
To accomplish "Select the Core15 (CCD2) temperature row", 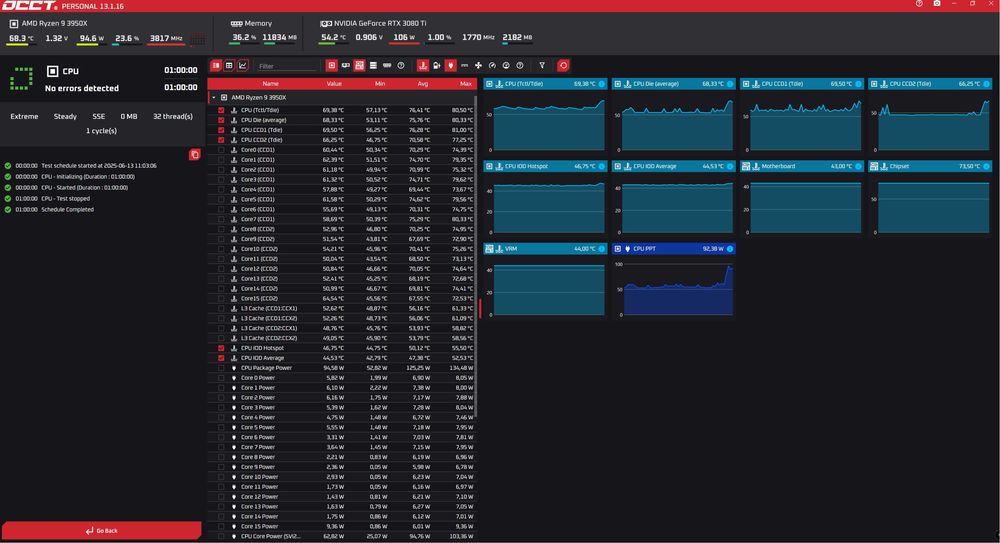I will 341,298.
